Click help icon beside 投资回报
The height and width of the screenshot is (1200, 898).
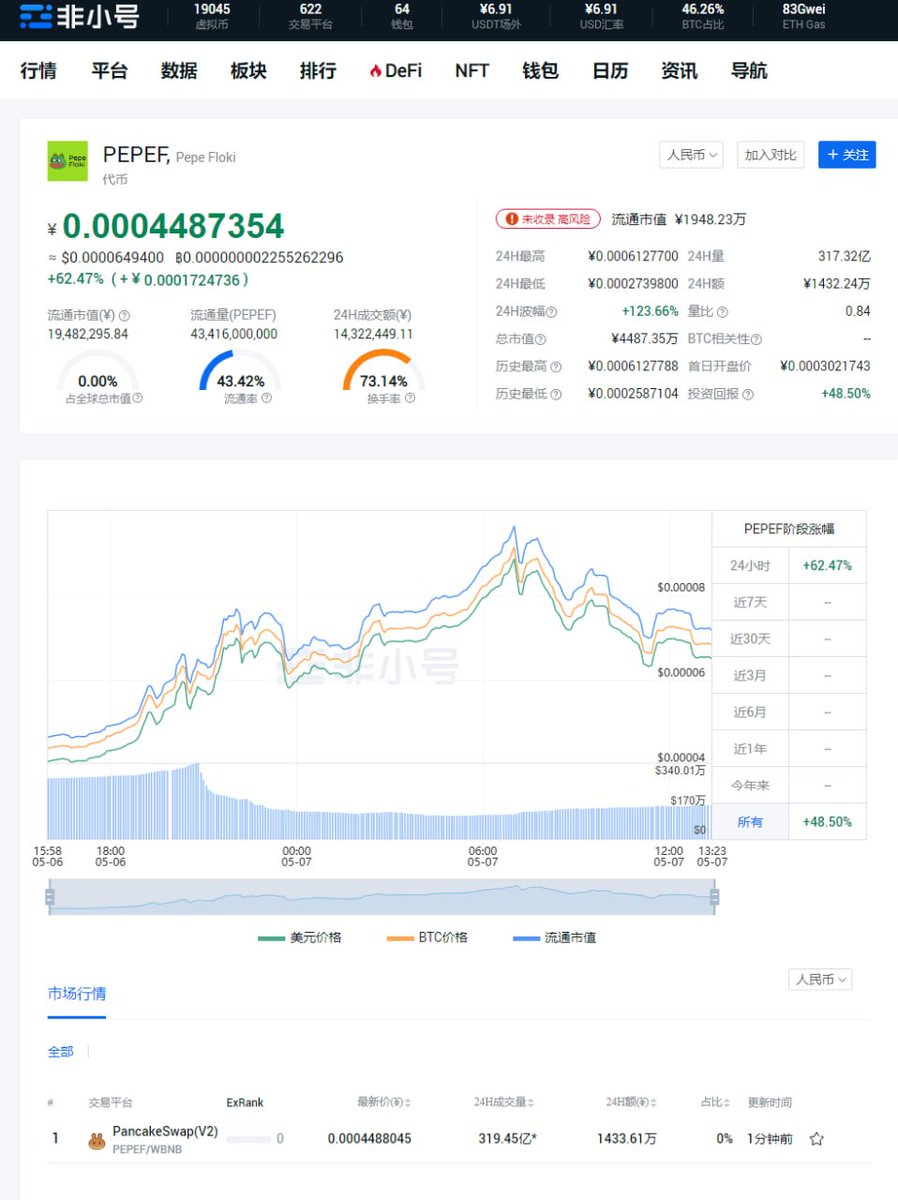click(x=748, y=394)
